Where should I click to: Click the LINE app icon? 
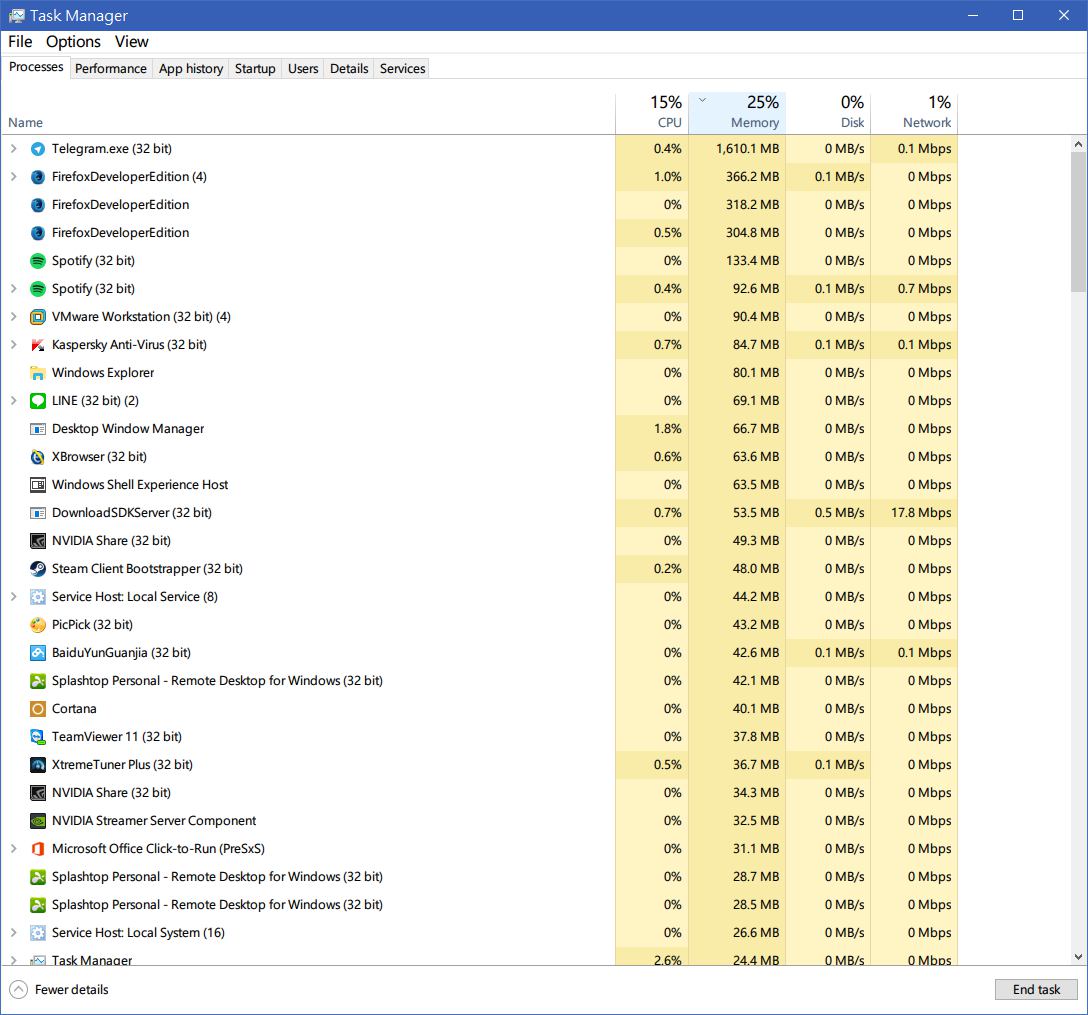[37, 401]
